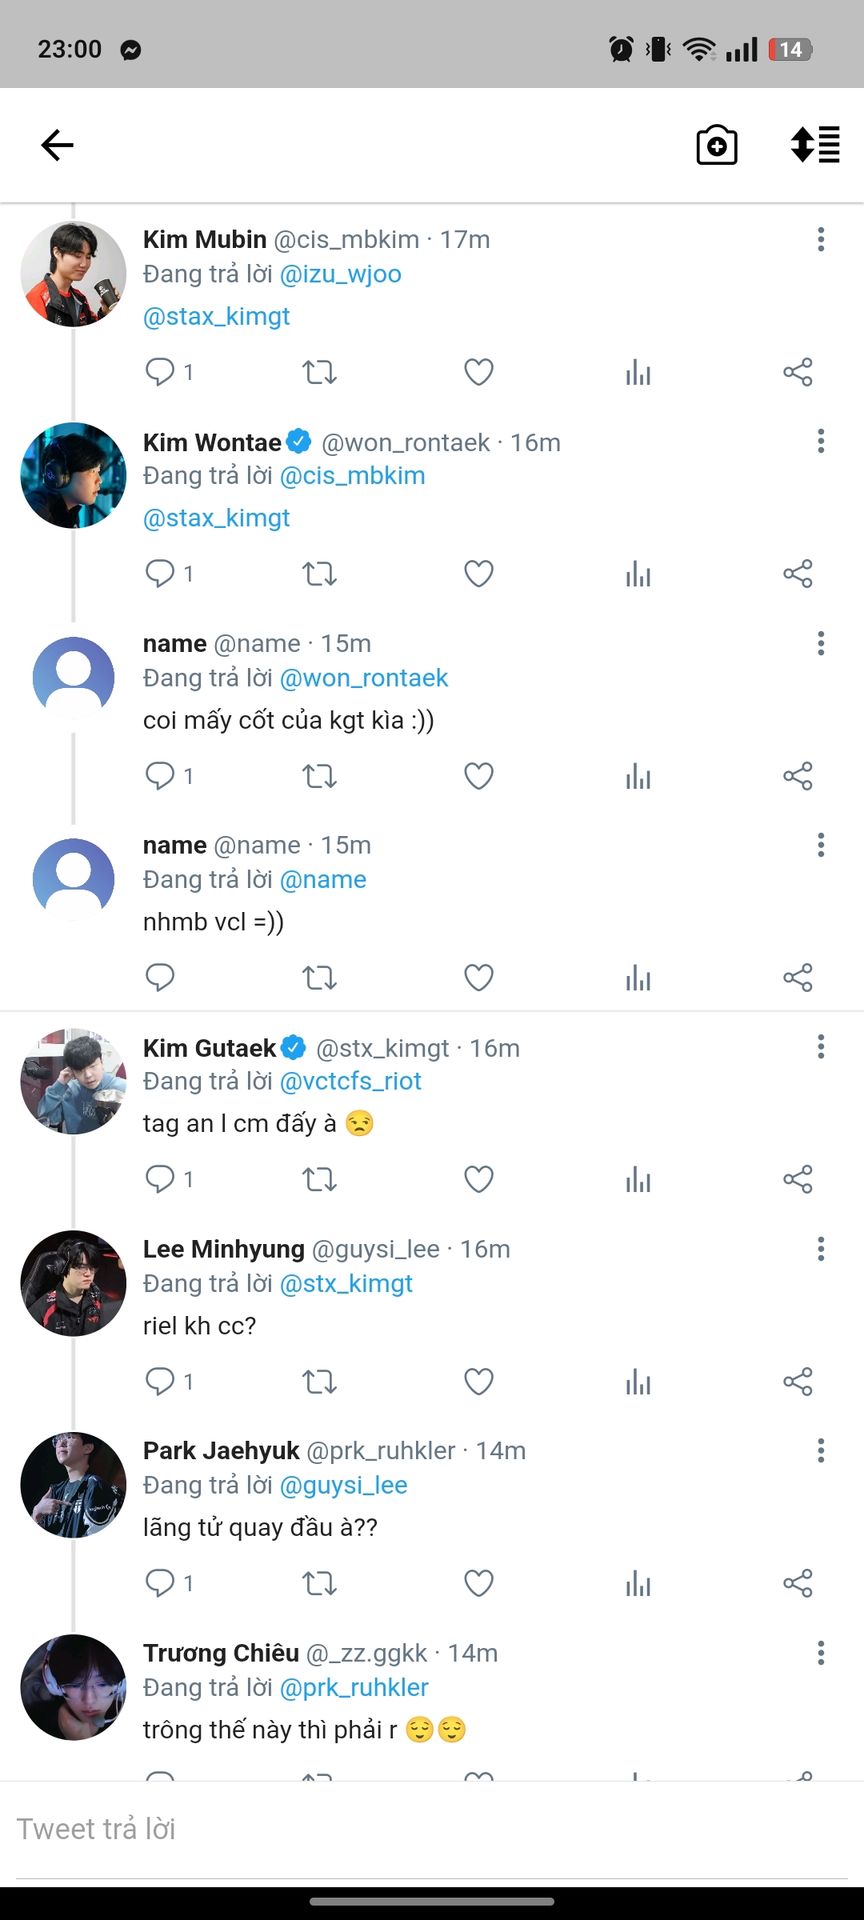Reply to Lee Minhyung's tweet
The width and height of the screenshot is (864, 1920).
tap(160, 1382)
